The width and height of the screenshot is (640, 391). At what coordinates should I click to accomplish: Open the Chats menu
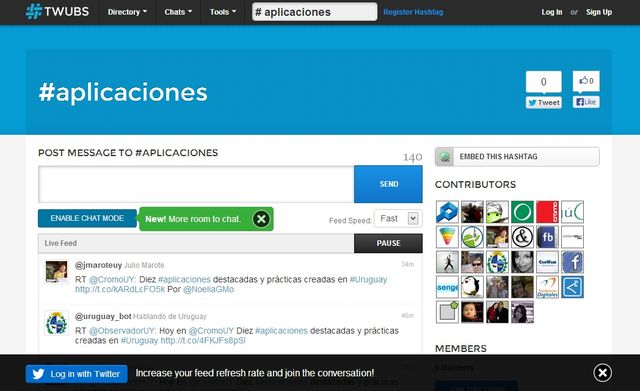tap(178, 12)
